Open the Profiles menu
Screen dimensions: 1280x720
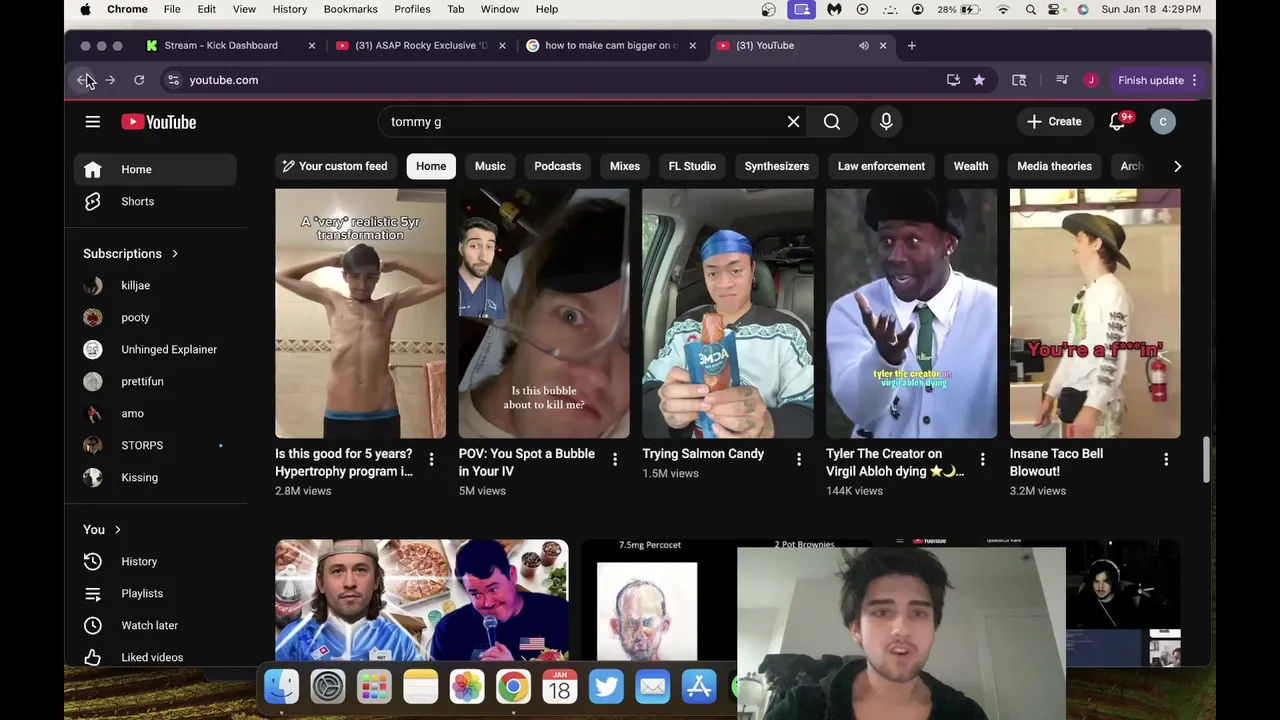412,9
